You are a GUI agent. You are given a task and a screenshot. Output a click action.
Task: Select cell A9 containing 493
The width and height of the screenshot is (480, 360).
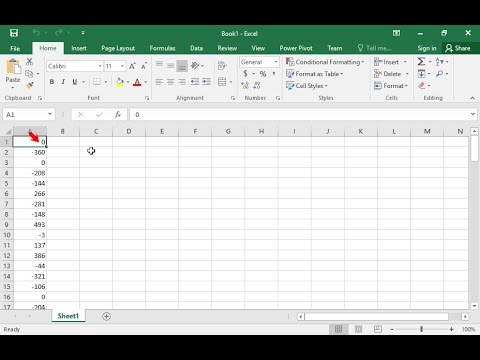pyautogui.click(x=30, y=225)
